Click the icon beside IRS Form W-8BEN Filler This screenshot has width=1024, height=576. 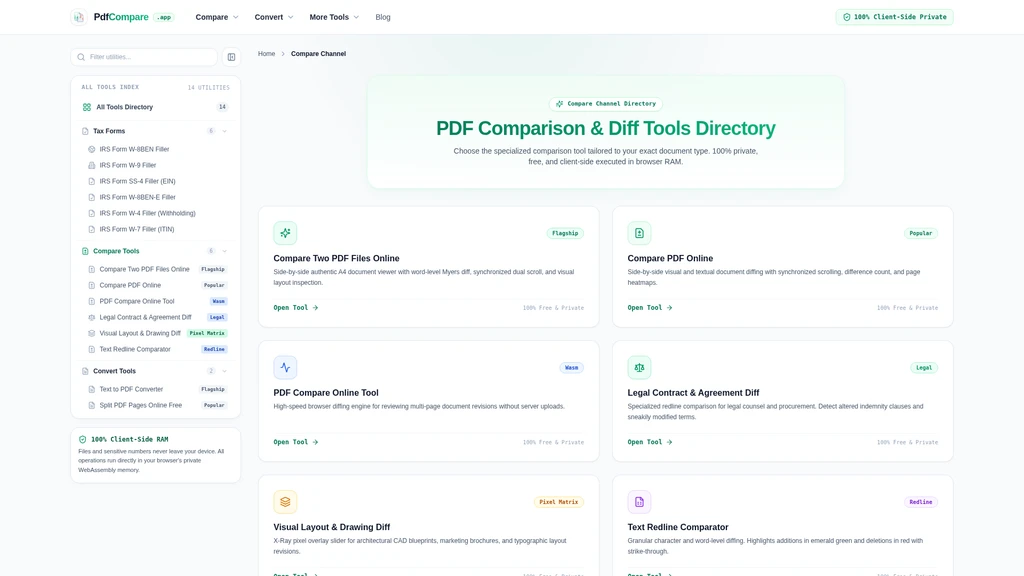click(91, 150)
